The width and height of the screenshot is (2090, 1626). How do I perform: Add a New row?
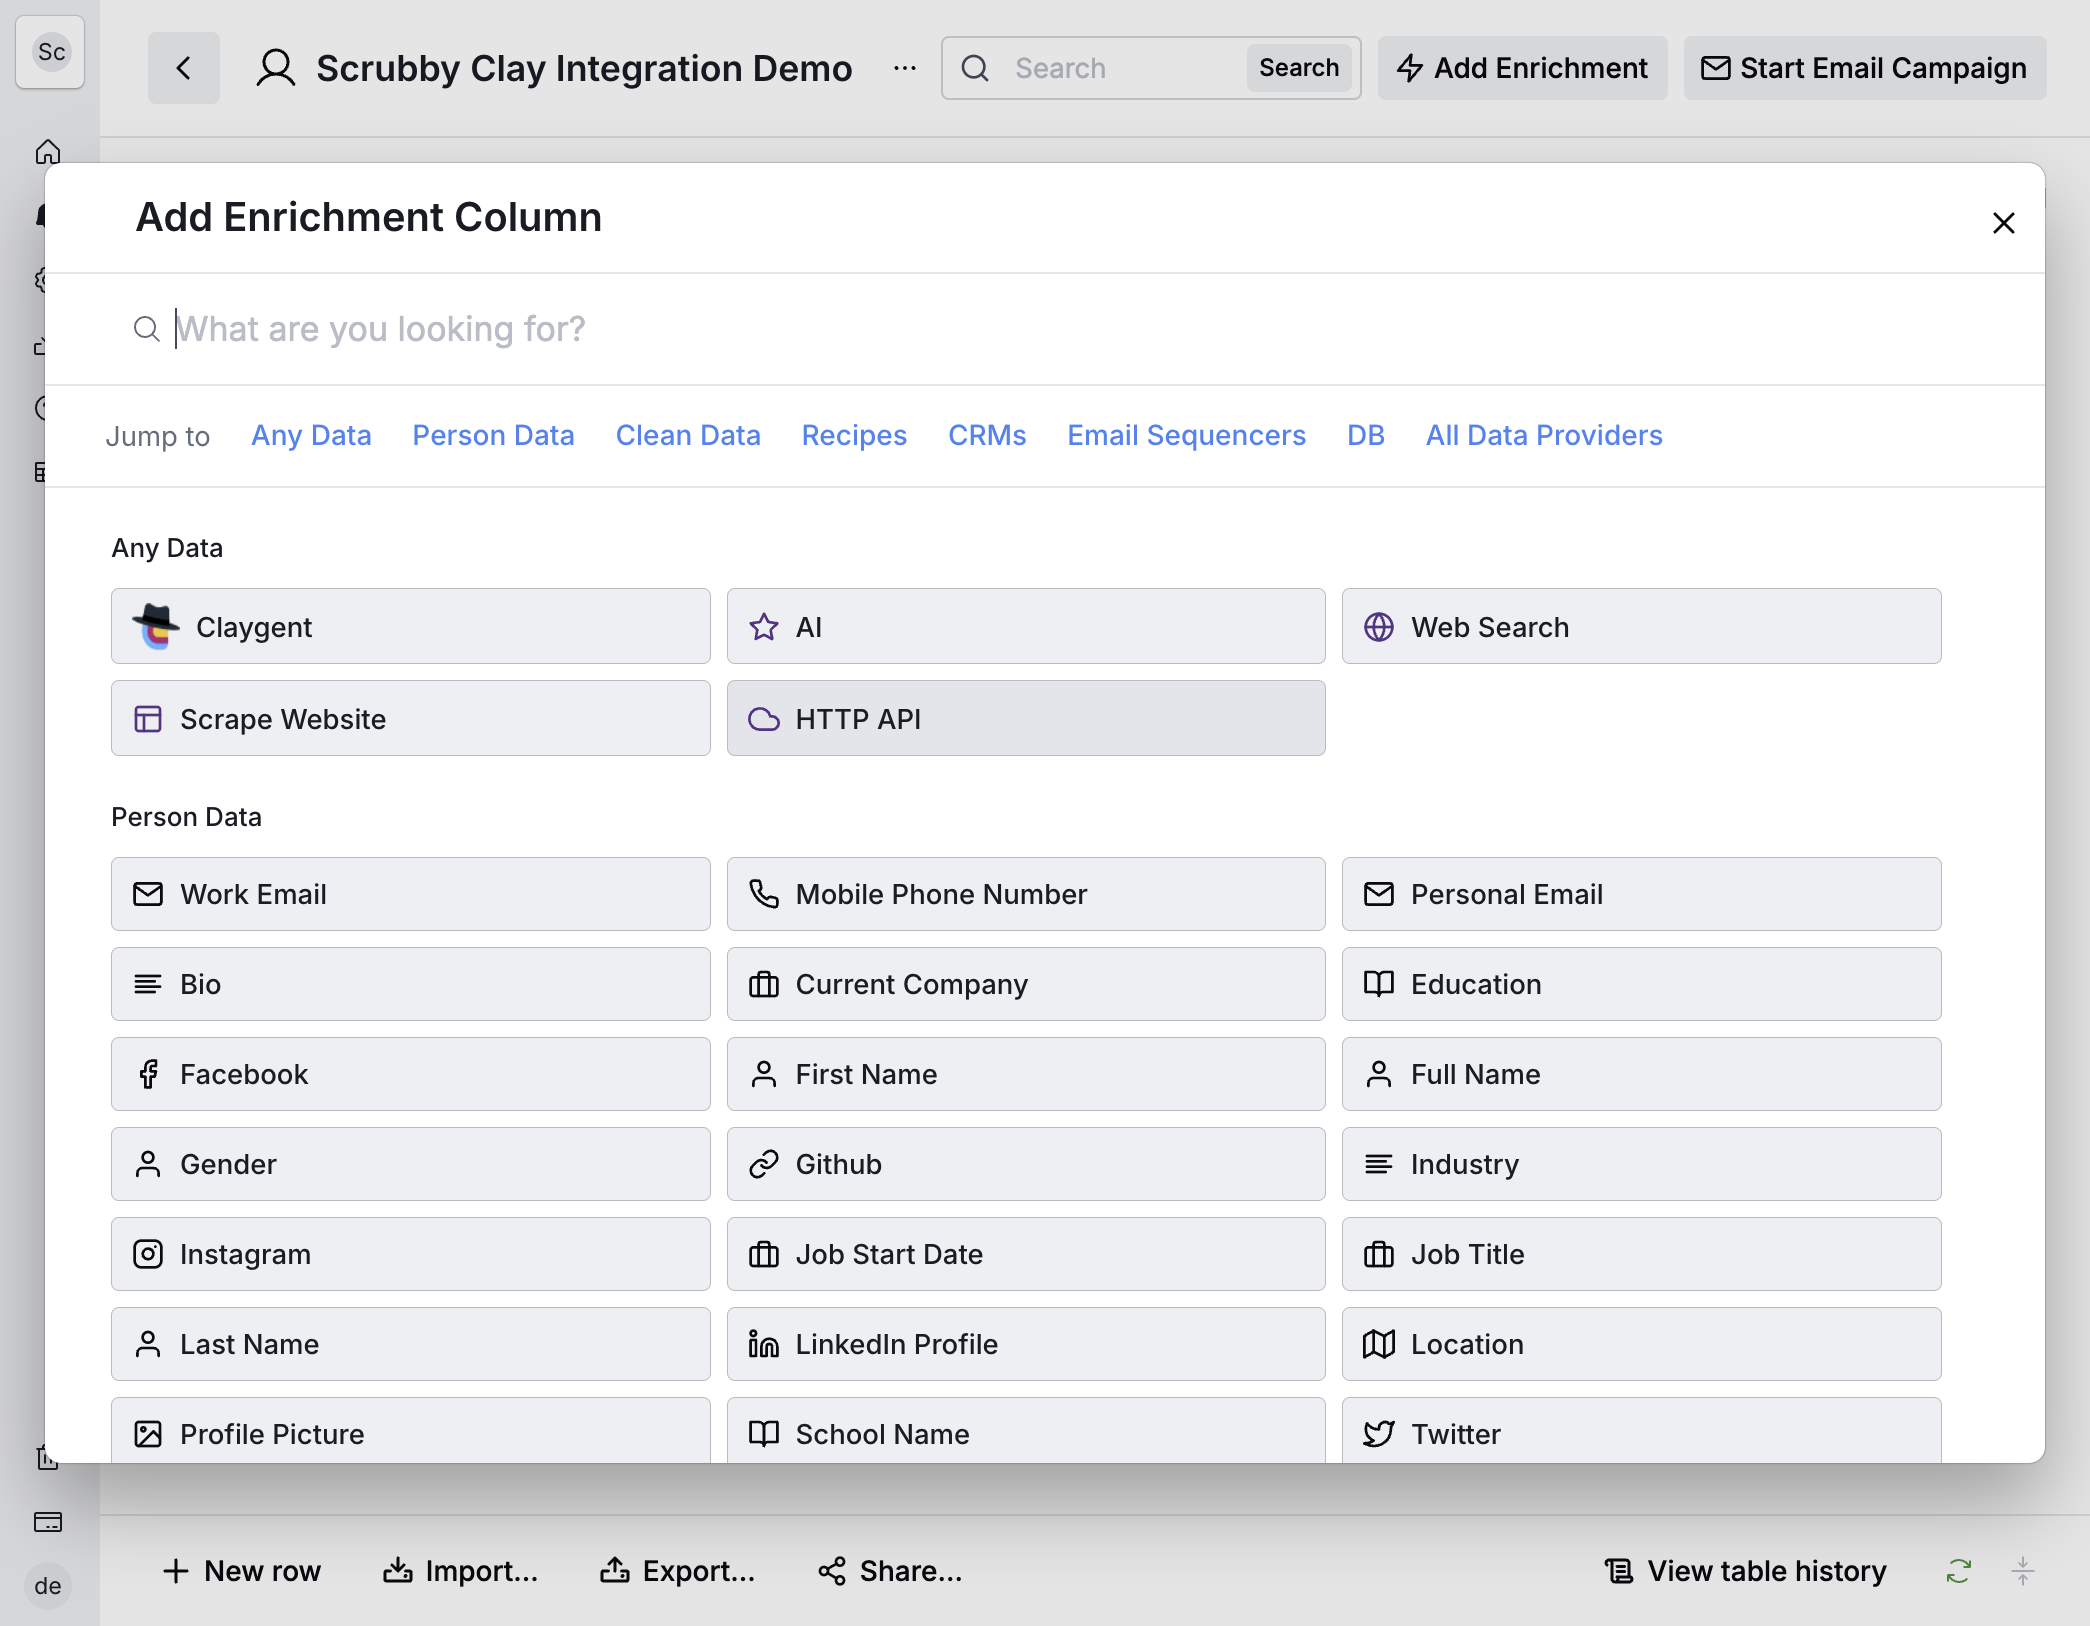point(241,1571)
